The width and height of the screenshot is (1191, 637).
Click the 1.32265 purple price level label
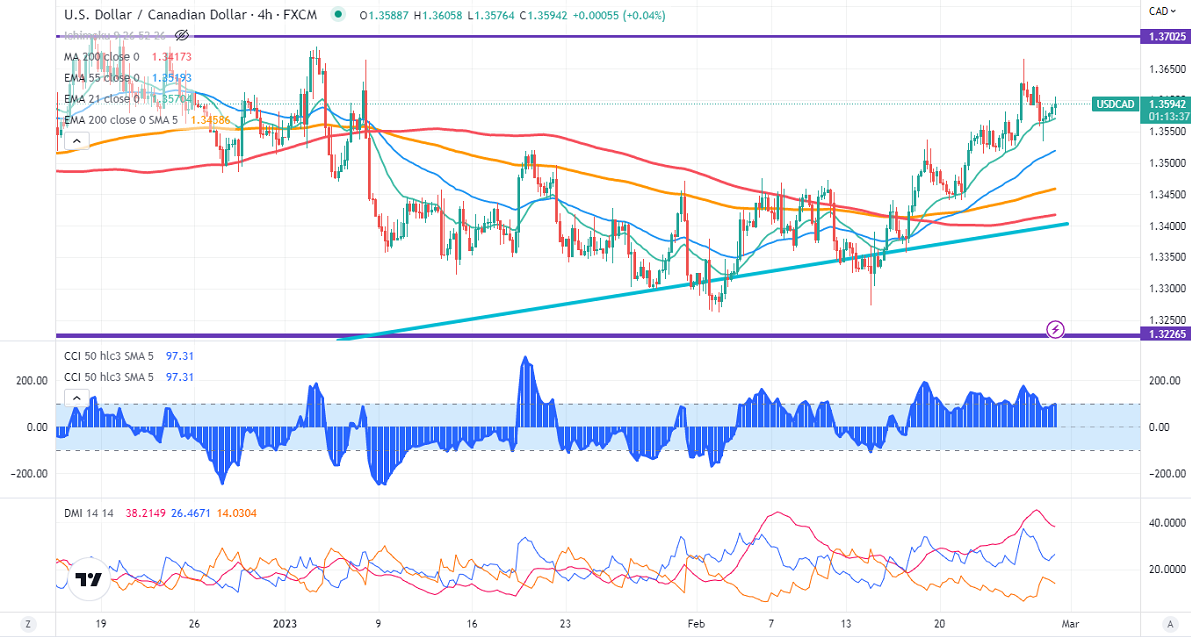(1165, 334)
